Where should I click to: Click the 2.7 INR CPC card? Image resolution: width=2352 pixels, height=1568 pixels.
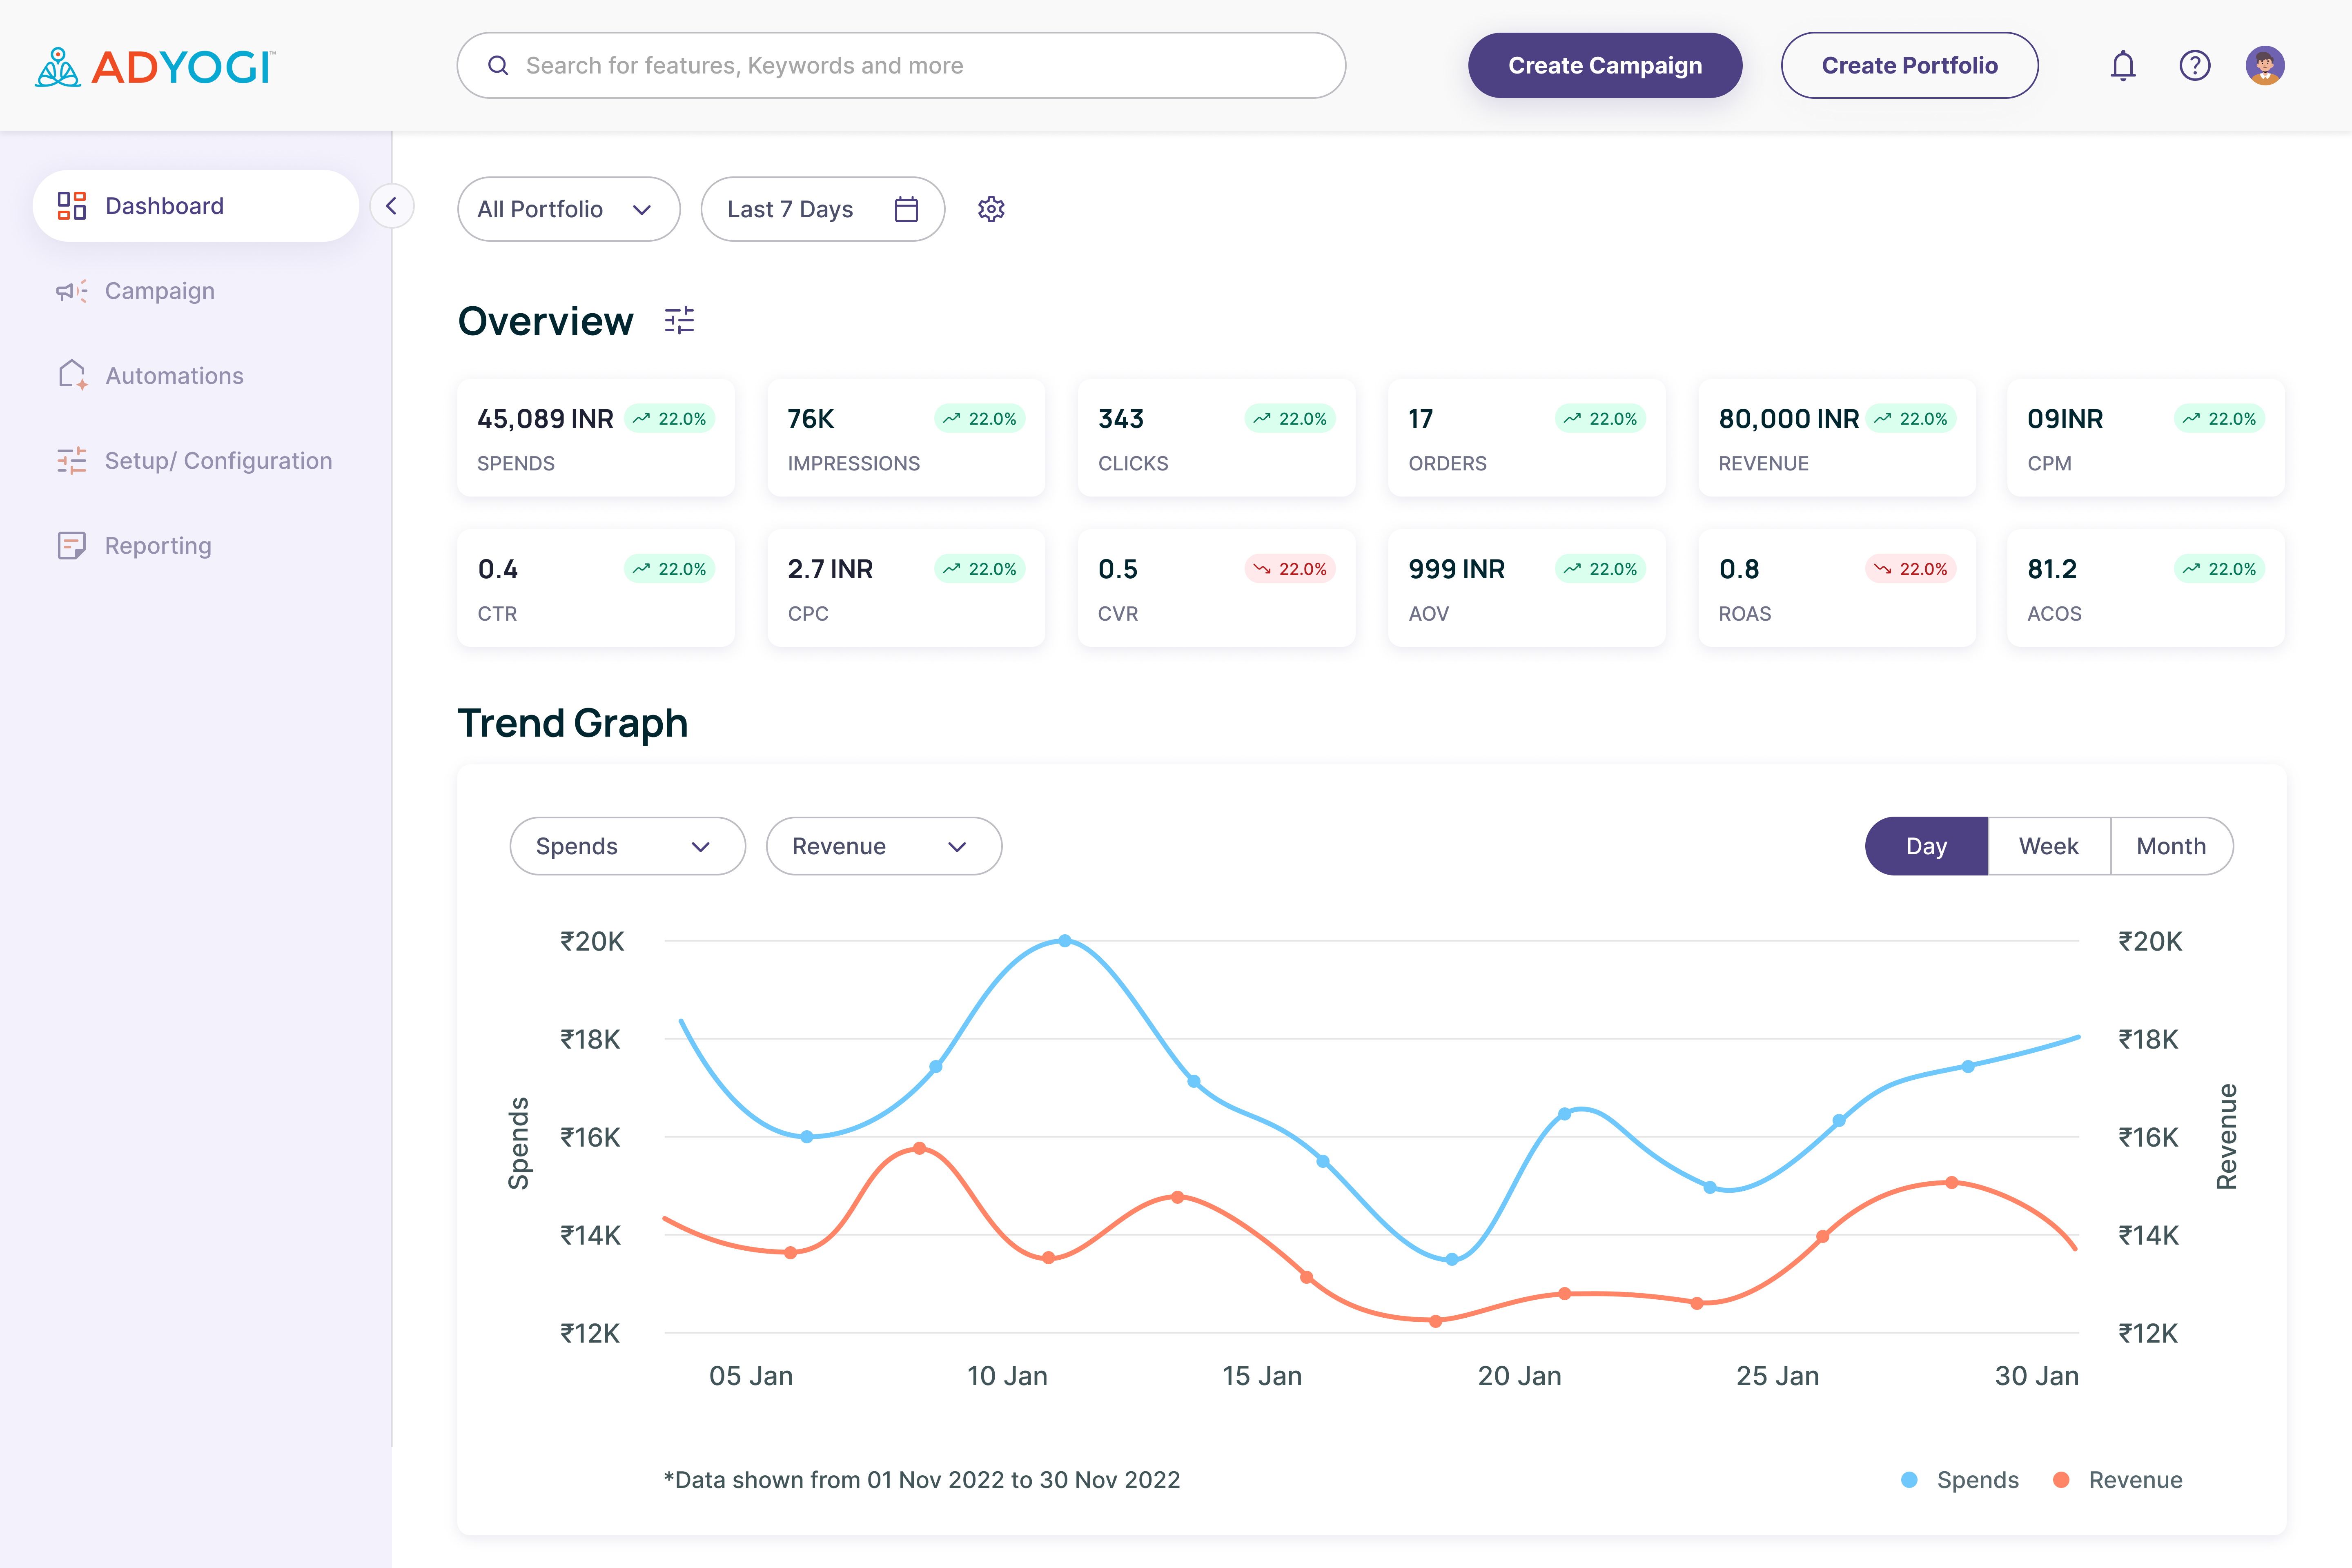point(906,588)
